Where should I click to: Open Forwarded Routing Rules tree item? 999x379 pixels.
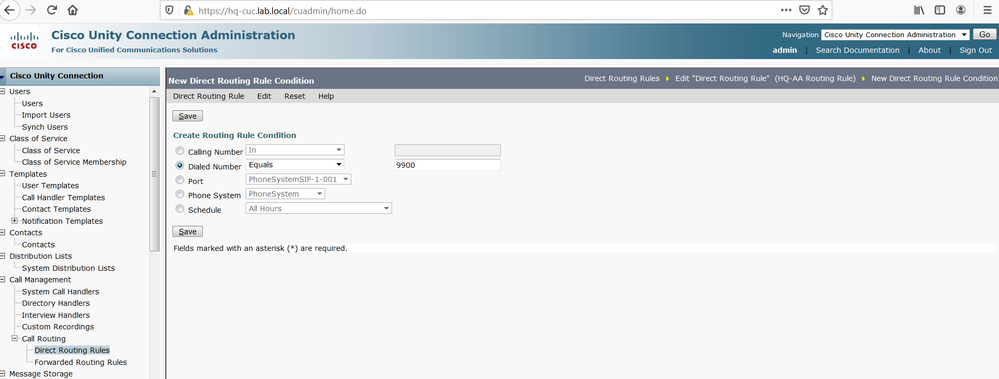80,362
